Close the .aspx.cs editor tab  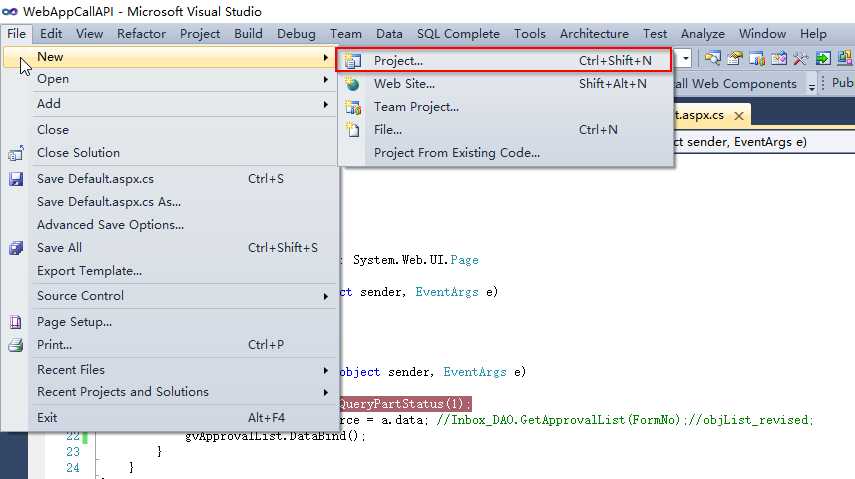coord(738,116)
